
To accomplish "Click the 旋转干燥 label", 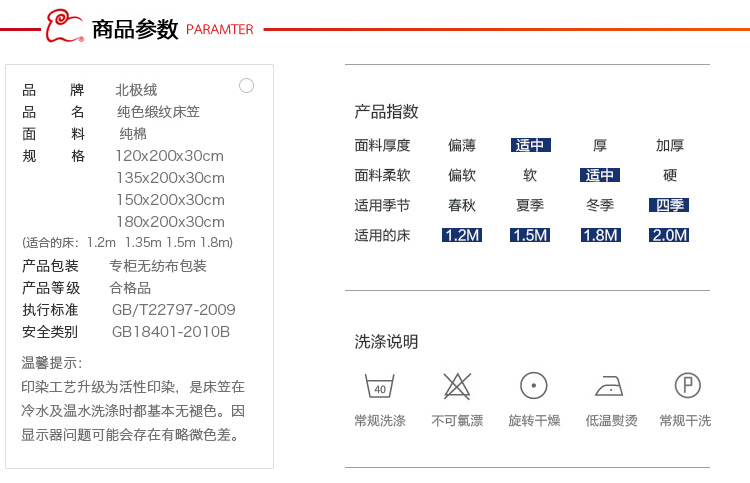I will (x=534, y=420).
